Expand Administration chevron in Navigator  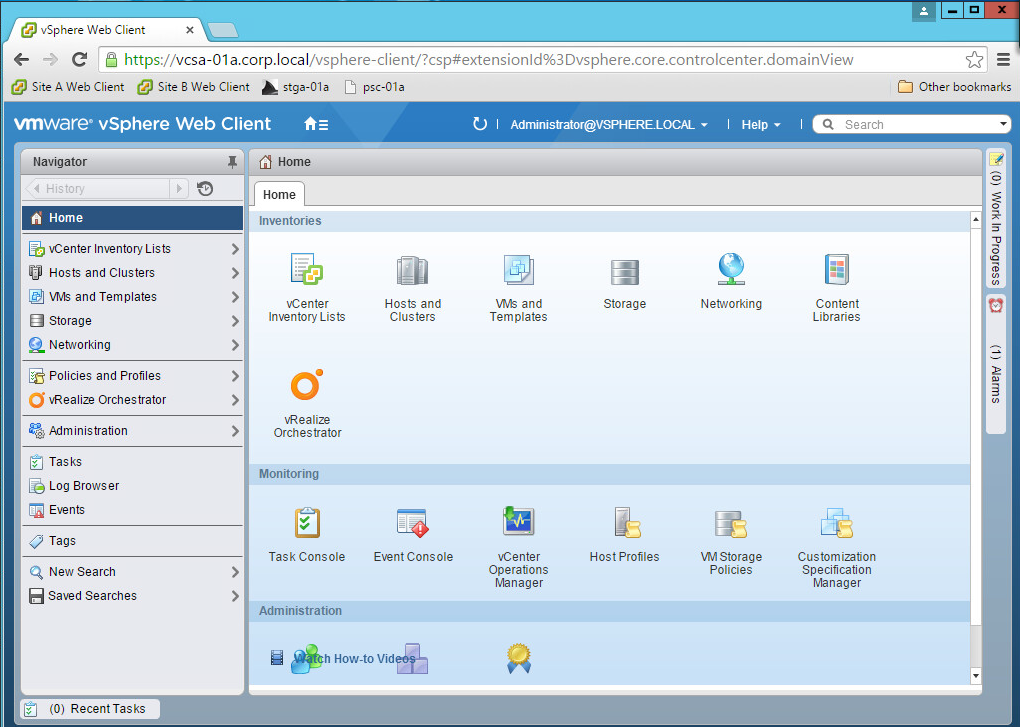(x=235, y=431)
